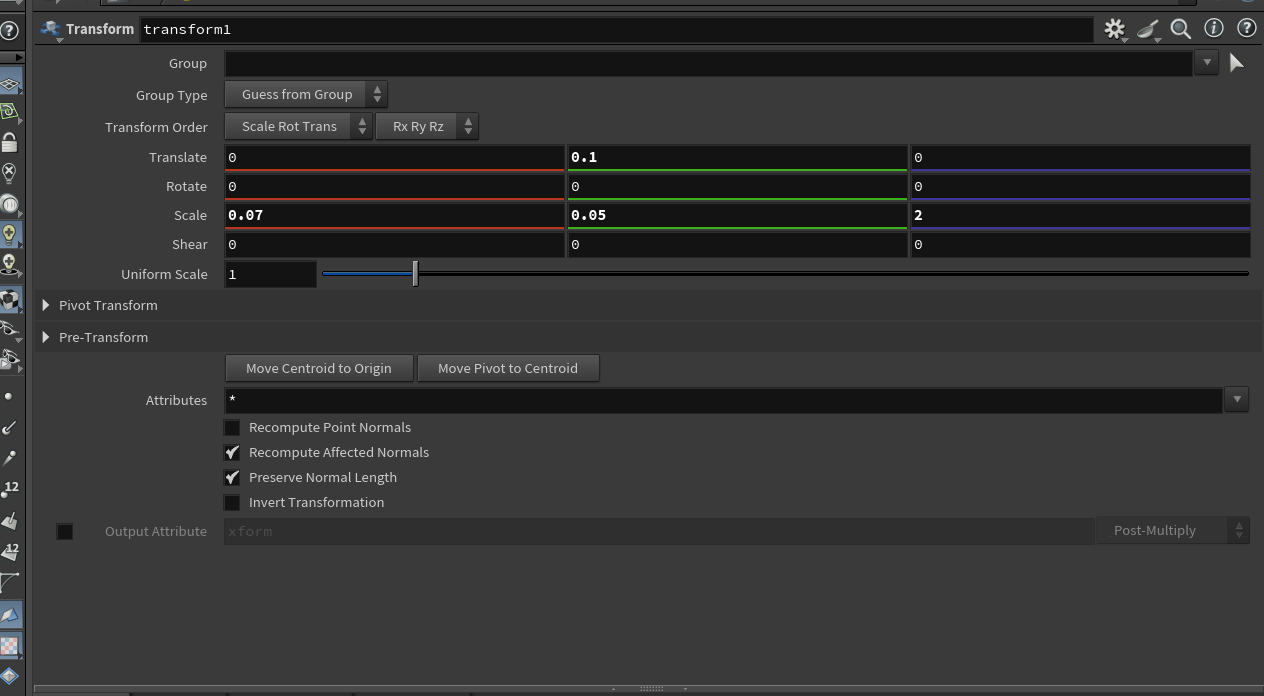Toggle the point numbers display icon

(10, 489)
